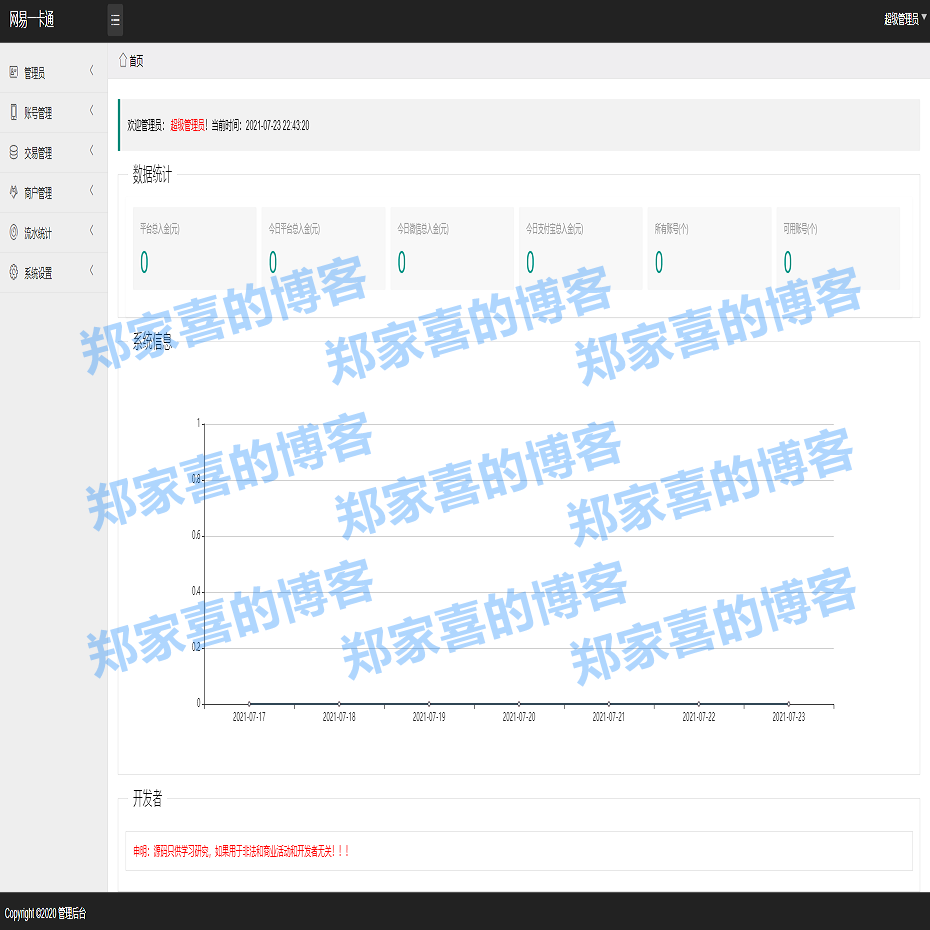Collapse the sidebar with the top hamburger toggle

(116, 20)
